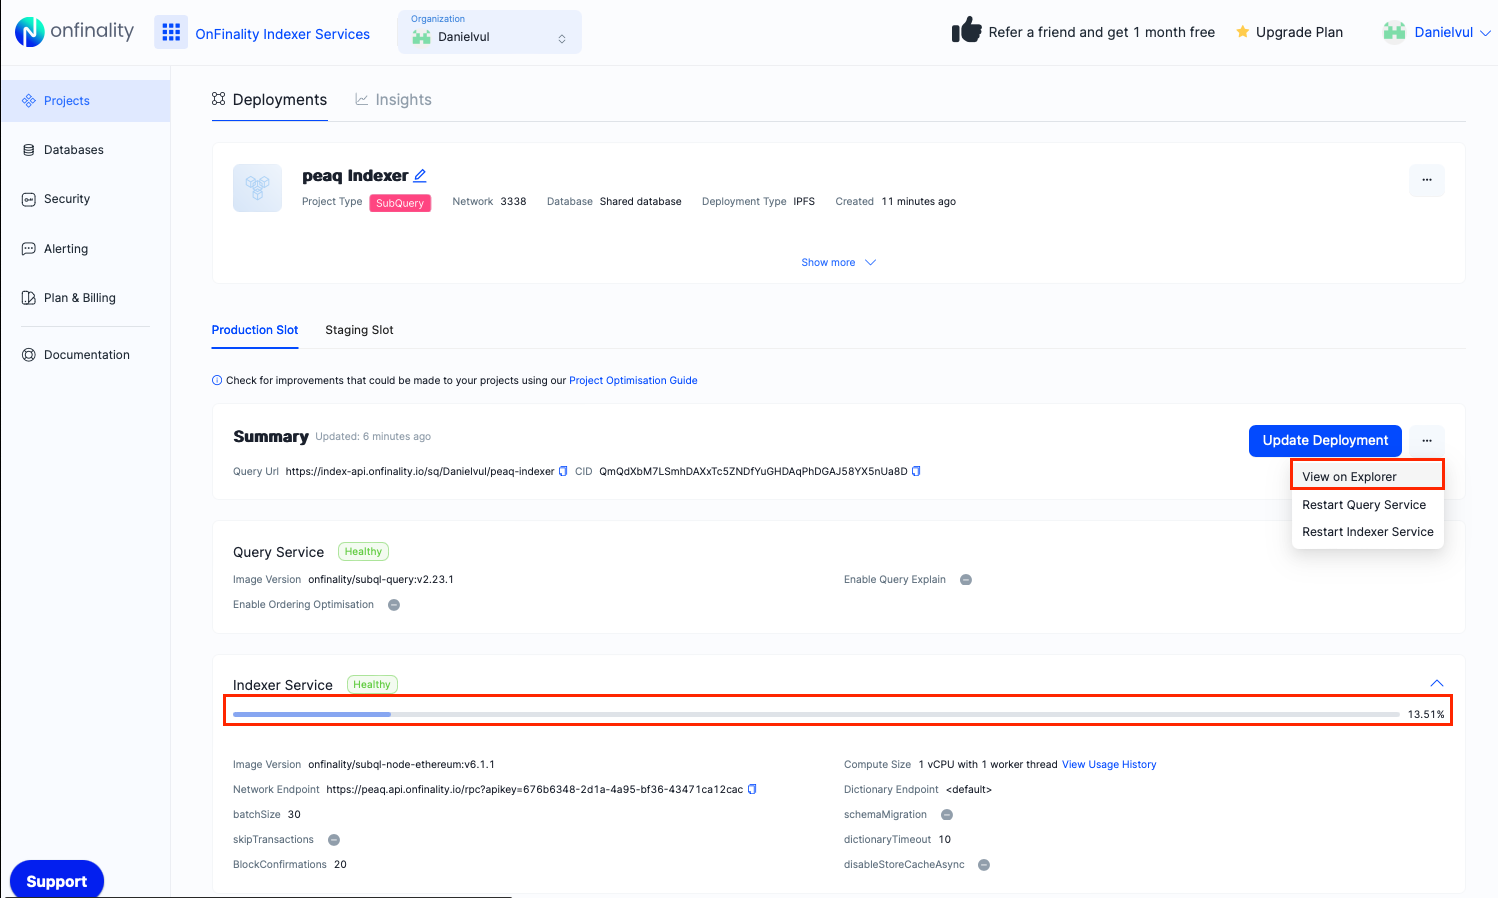1498x898 pixels.
Task: Open the Organization Danielvul selector
Action: click(x=489, y=31)
